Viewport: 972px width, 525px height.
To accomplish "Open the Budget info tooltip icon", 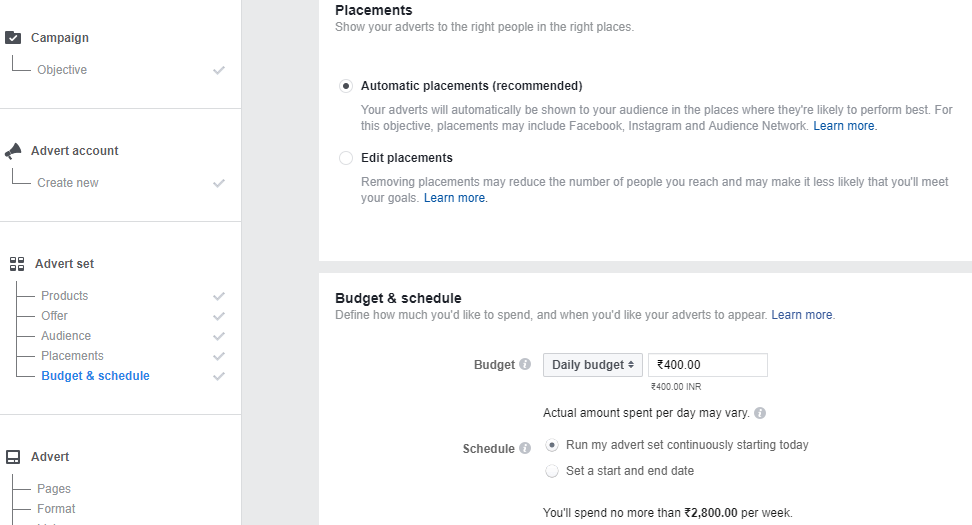I will pos(525,364).
